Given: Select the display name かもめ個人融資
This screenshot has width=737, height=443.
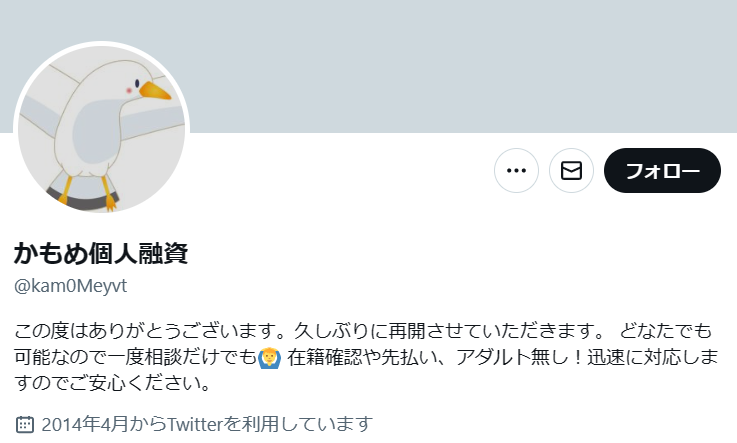Looking at the screenshot, I should (101, 254).
